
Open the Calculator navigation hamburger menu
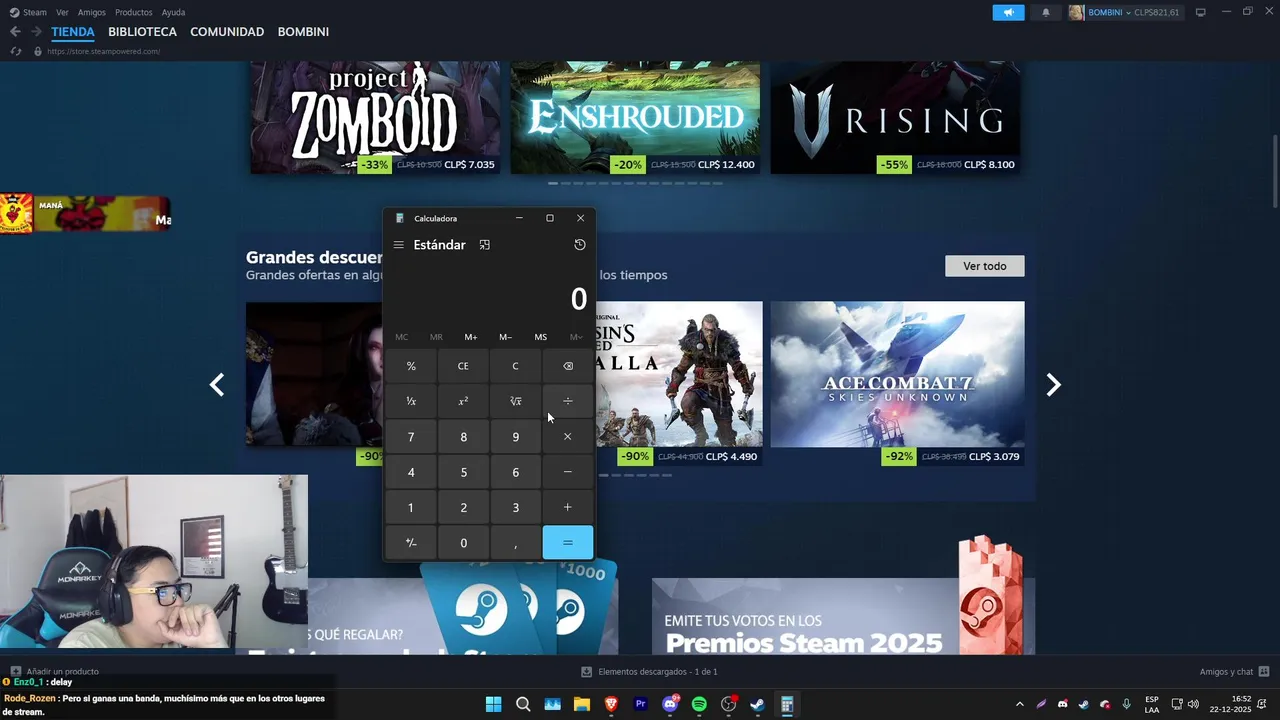[398, 245]
